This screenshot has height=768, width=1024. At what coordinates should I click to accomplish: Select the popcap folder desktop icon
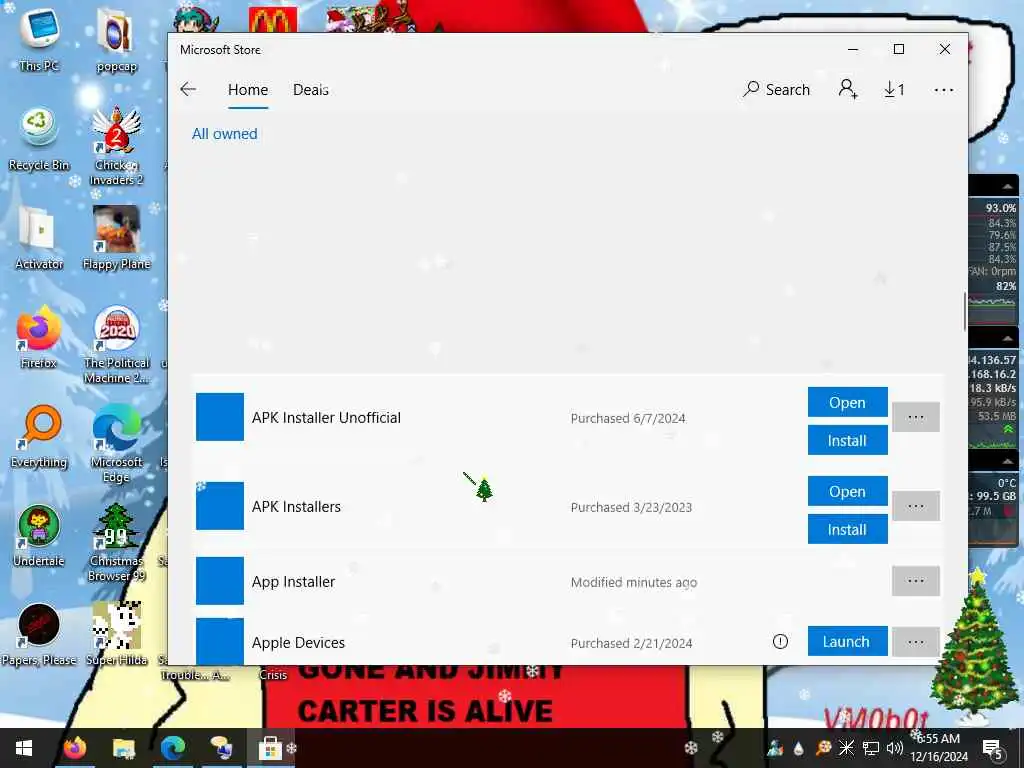pyautogui.click(x=116, y=40)
